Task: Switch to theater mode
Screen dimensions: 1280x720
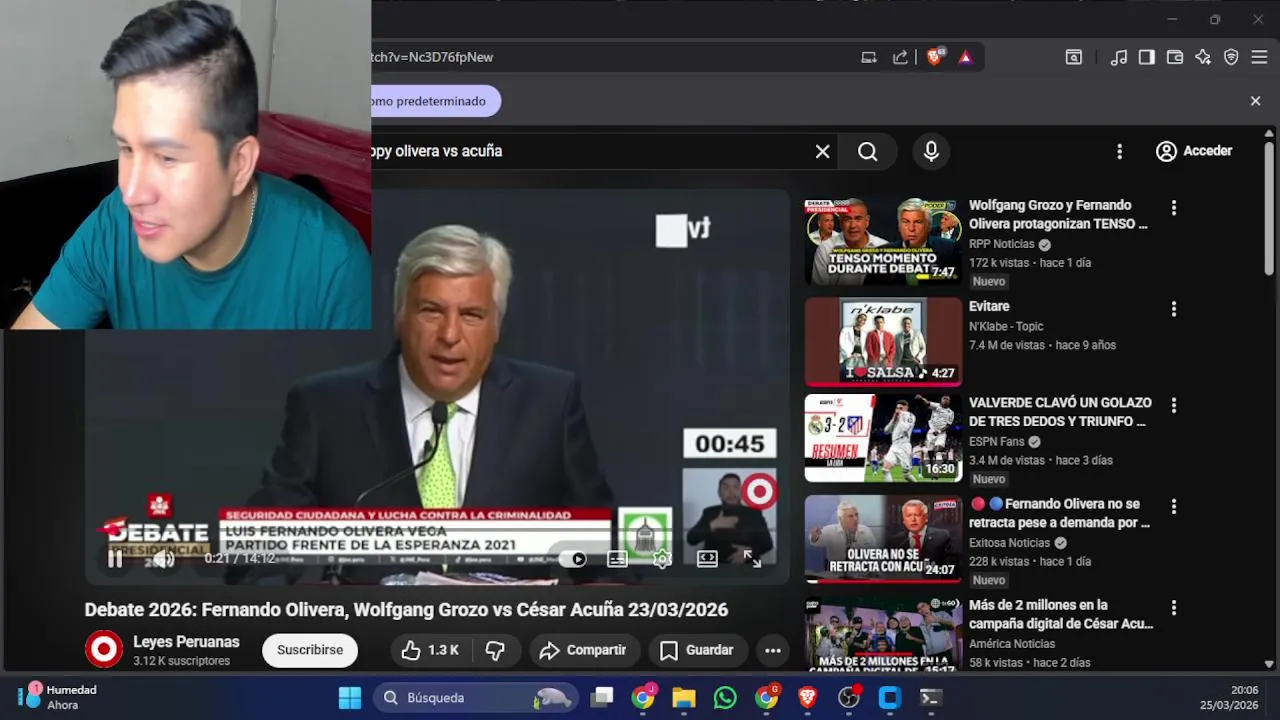Action: (707, 559)
